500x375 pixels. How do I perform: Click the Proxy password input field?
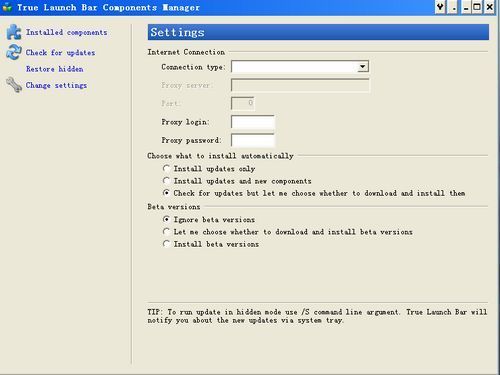[x=253, y=140]
